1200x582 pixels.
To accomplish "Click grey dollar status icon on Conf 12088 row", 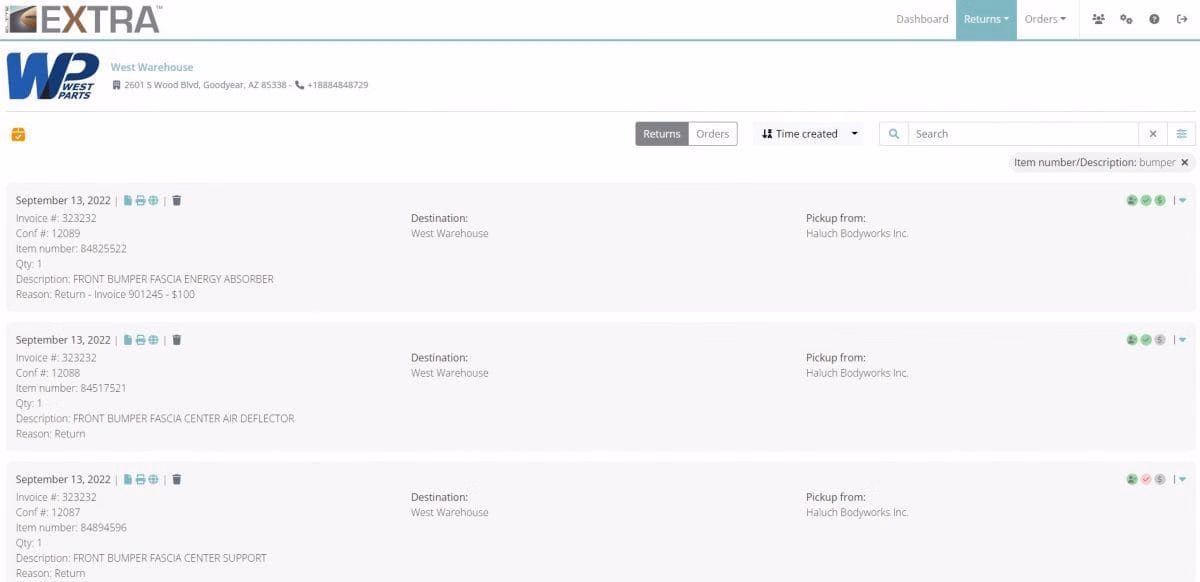I will pyautogui.click(x=1160, y=340).
